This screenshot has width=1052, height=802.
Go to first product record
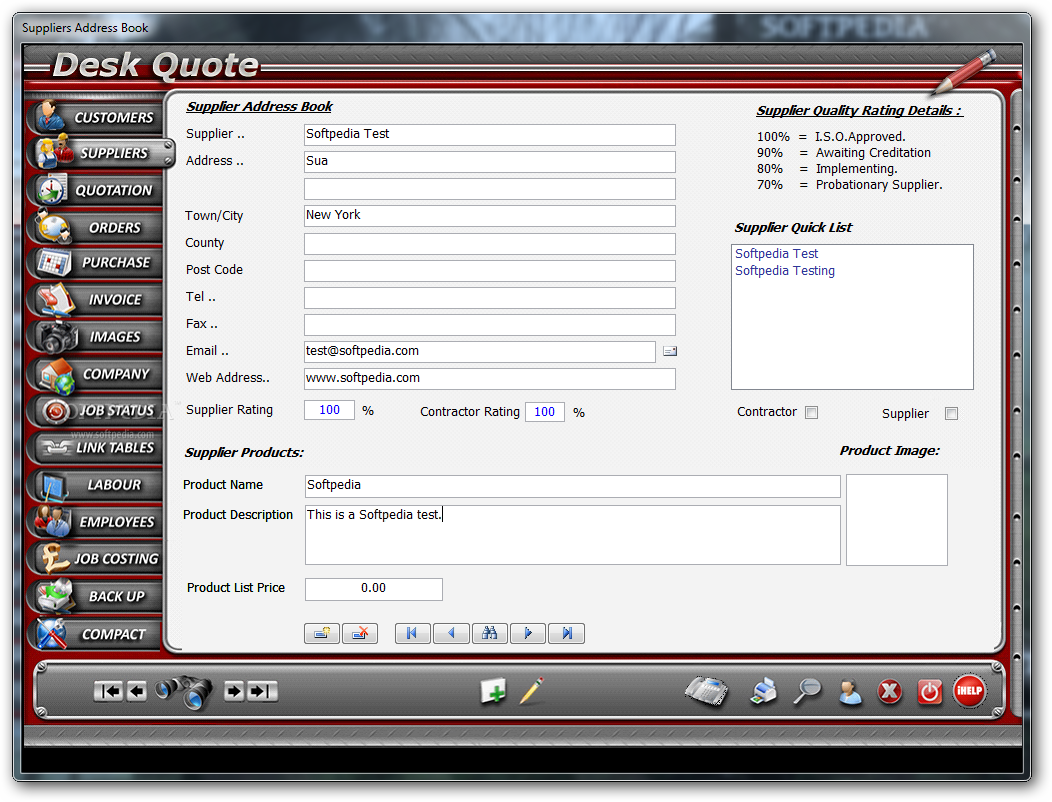(413, 633)
